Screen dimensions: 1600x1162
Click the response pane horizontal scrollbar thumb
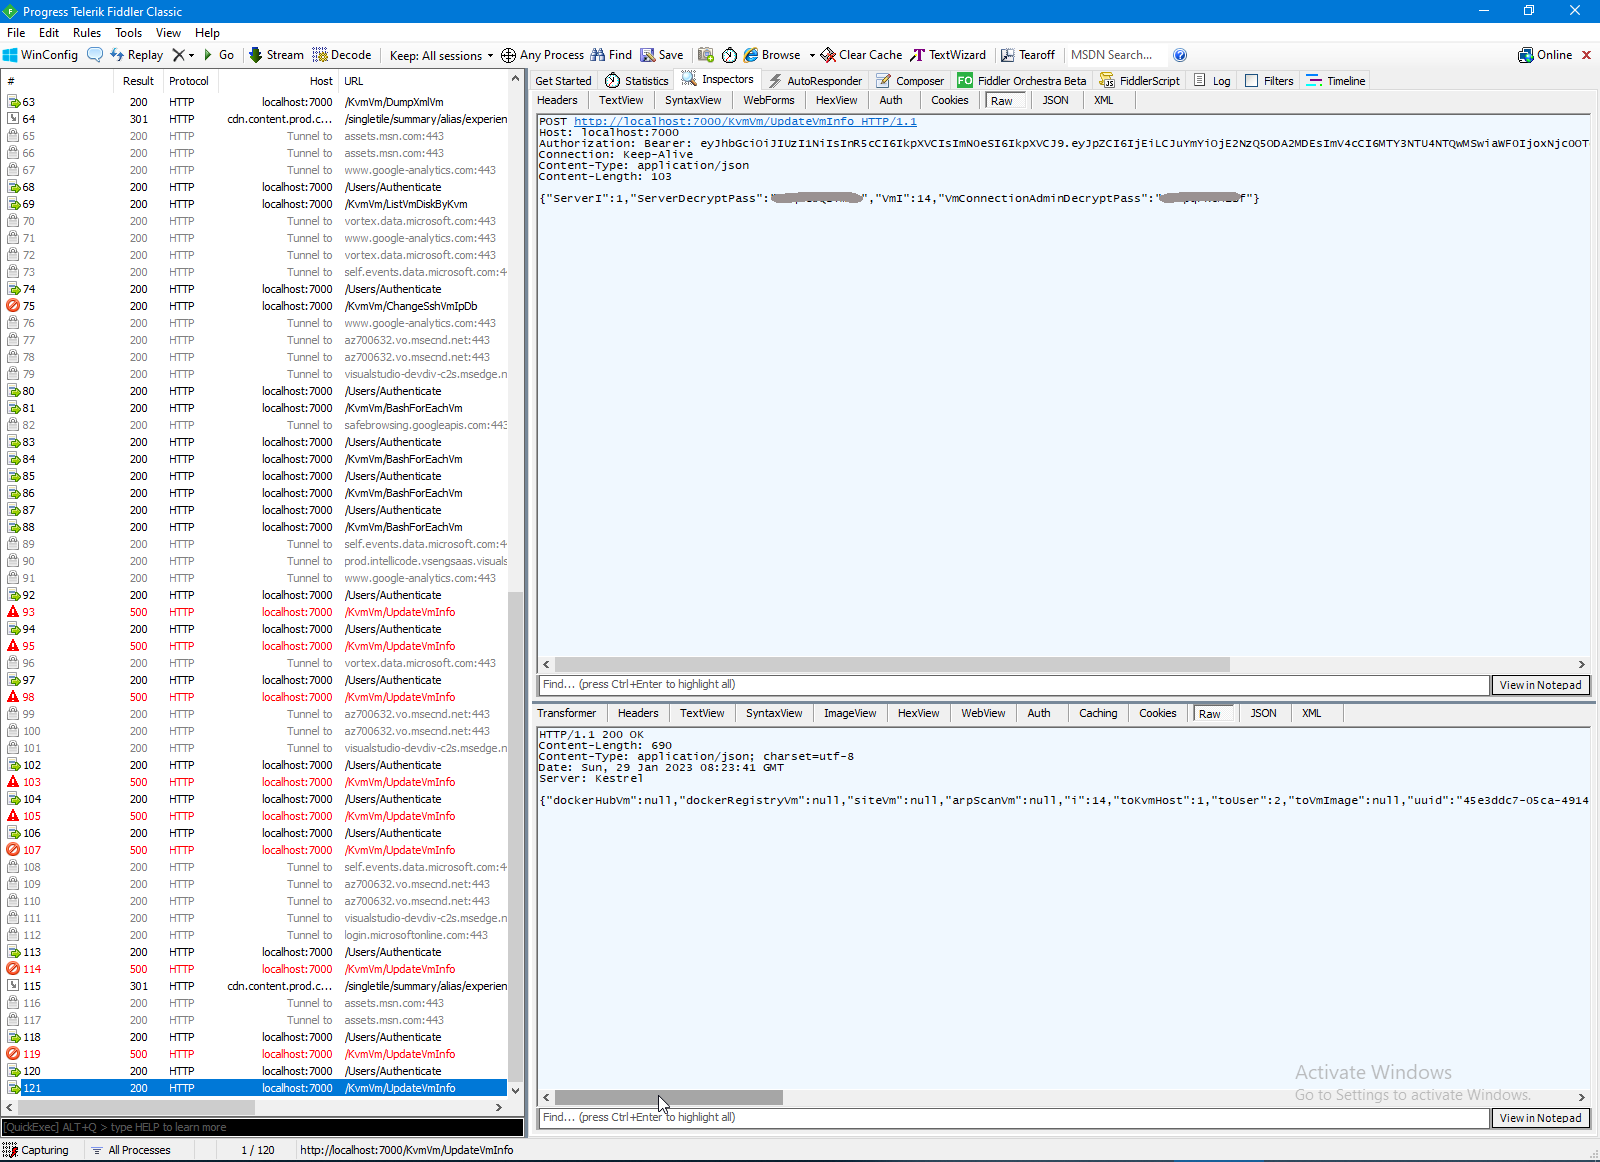[x=669, y=1097]
